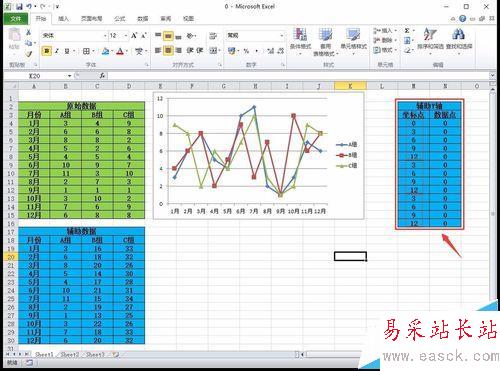
Task: Click the red Font Color A
Action: (120, 51)
